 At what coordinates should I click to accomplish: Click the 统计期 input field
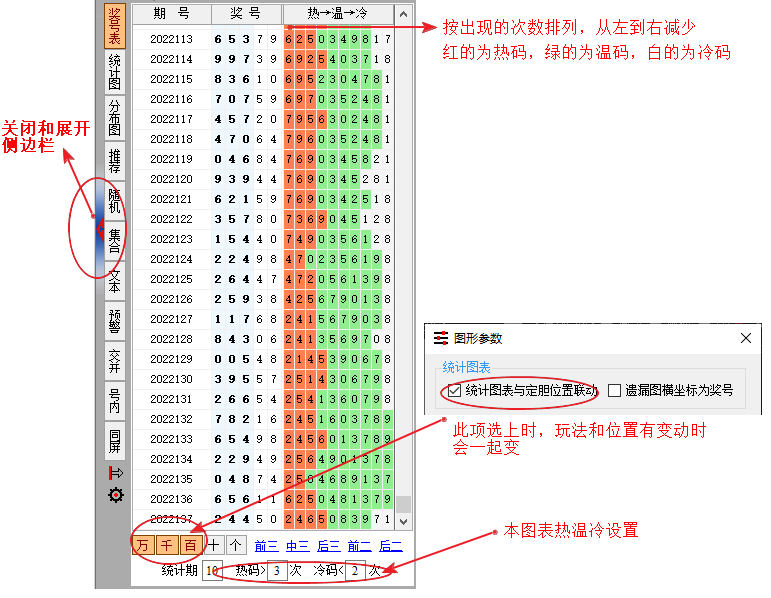tap(212, 571)
